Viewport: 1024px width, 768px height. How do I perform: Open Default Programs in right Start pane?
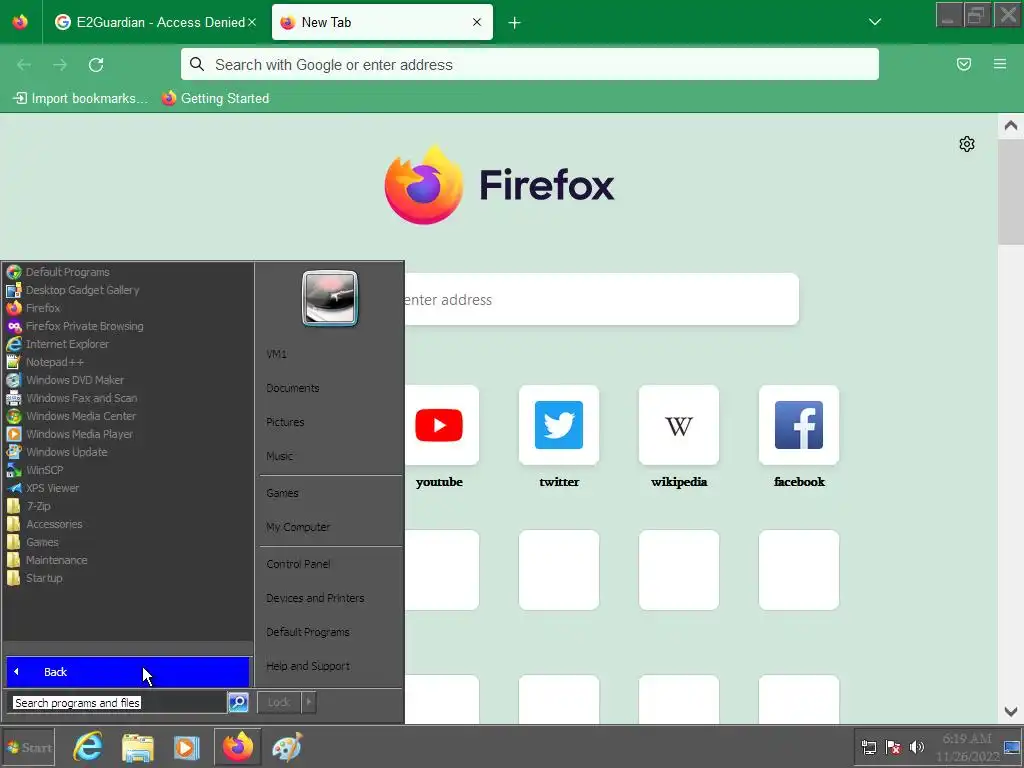point(308,632)
